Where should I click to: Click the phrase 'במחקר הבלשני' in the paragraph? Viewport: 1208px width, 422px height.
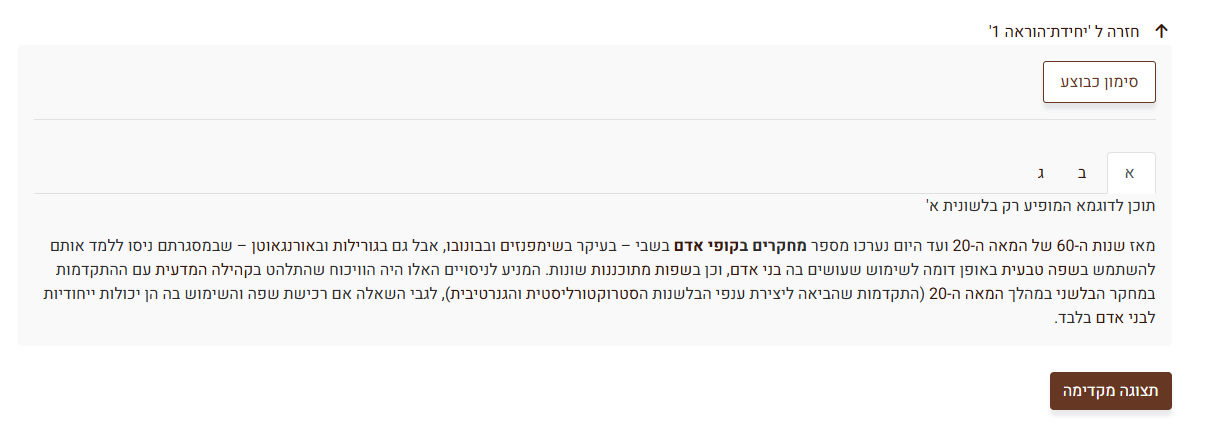[1116, 294]
